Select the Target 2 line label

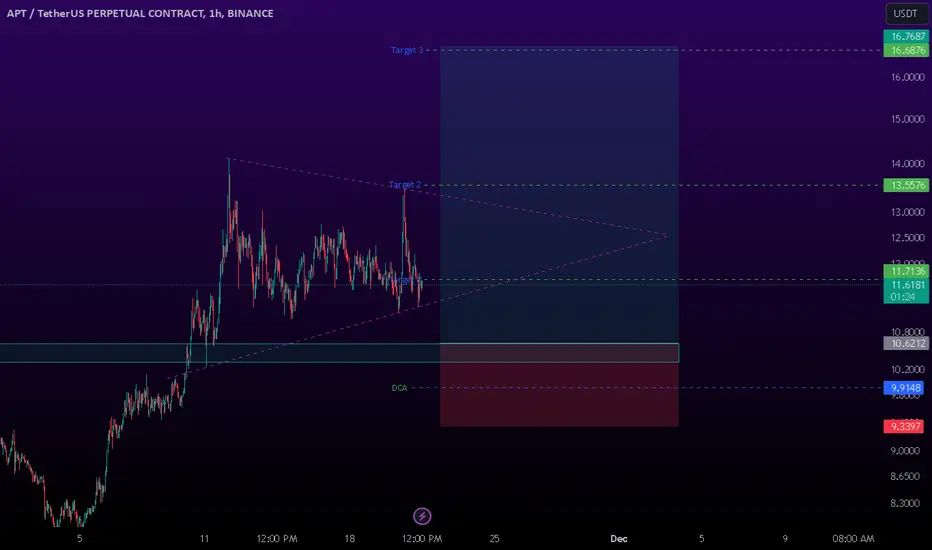click(x=405, y=185)
